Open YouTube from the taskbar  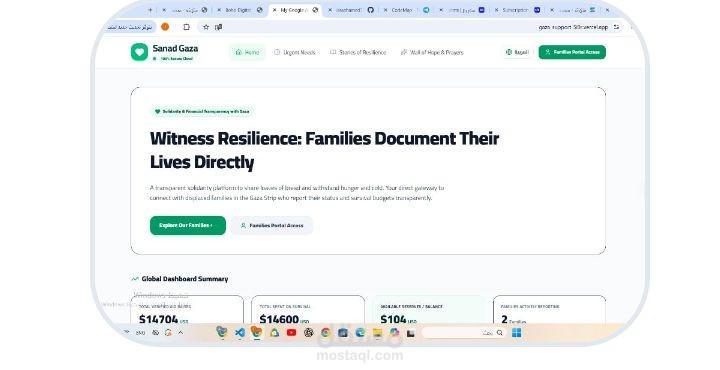[291, 333]
